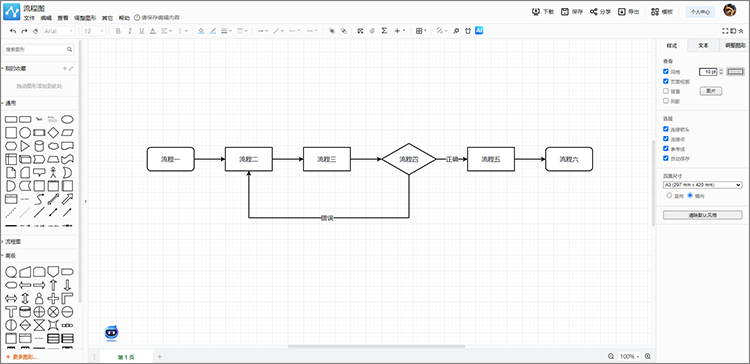Click the sigma formula icon

384,31
